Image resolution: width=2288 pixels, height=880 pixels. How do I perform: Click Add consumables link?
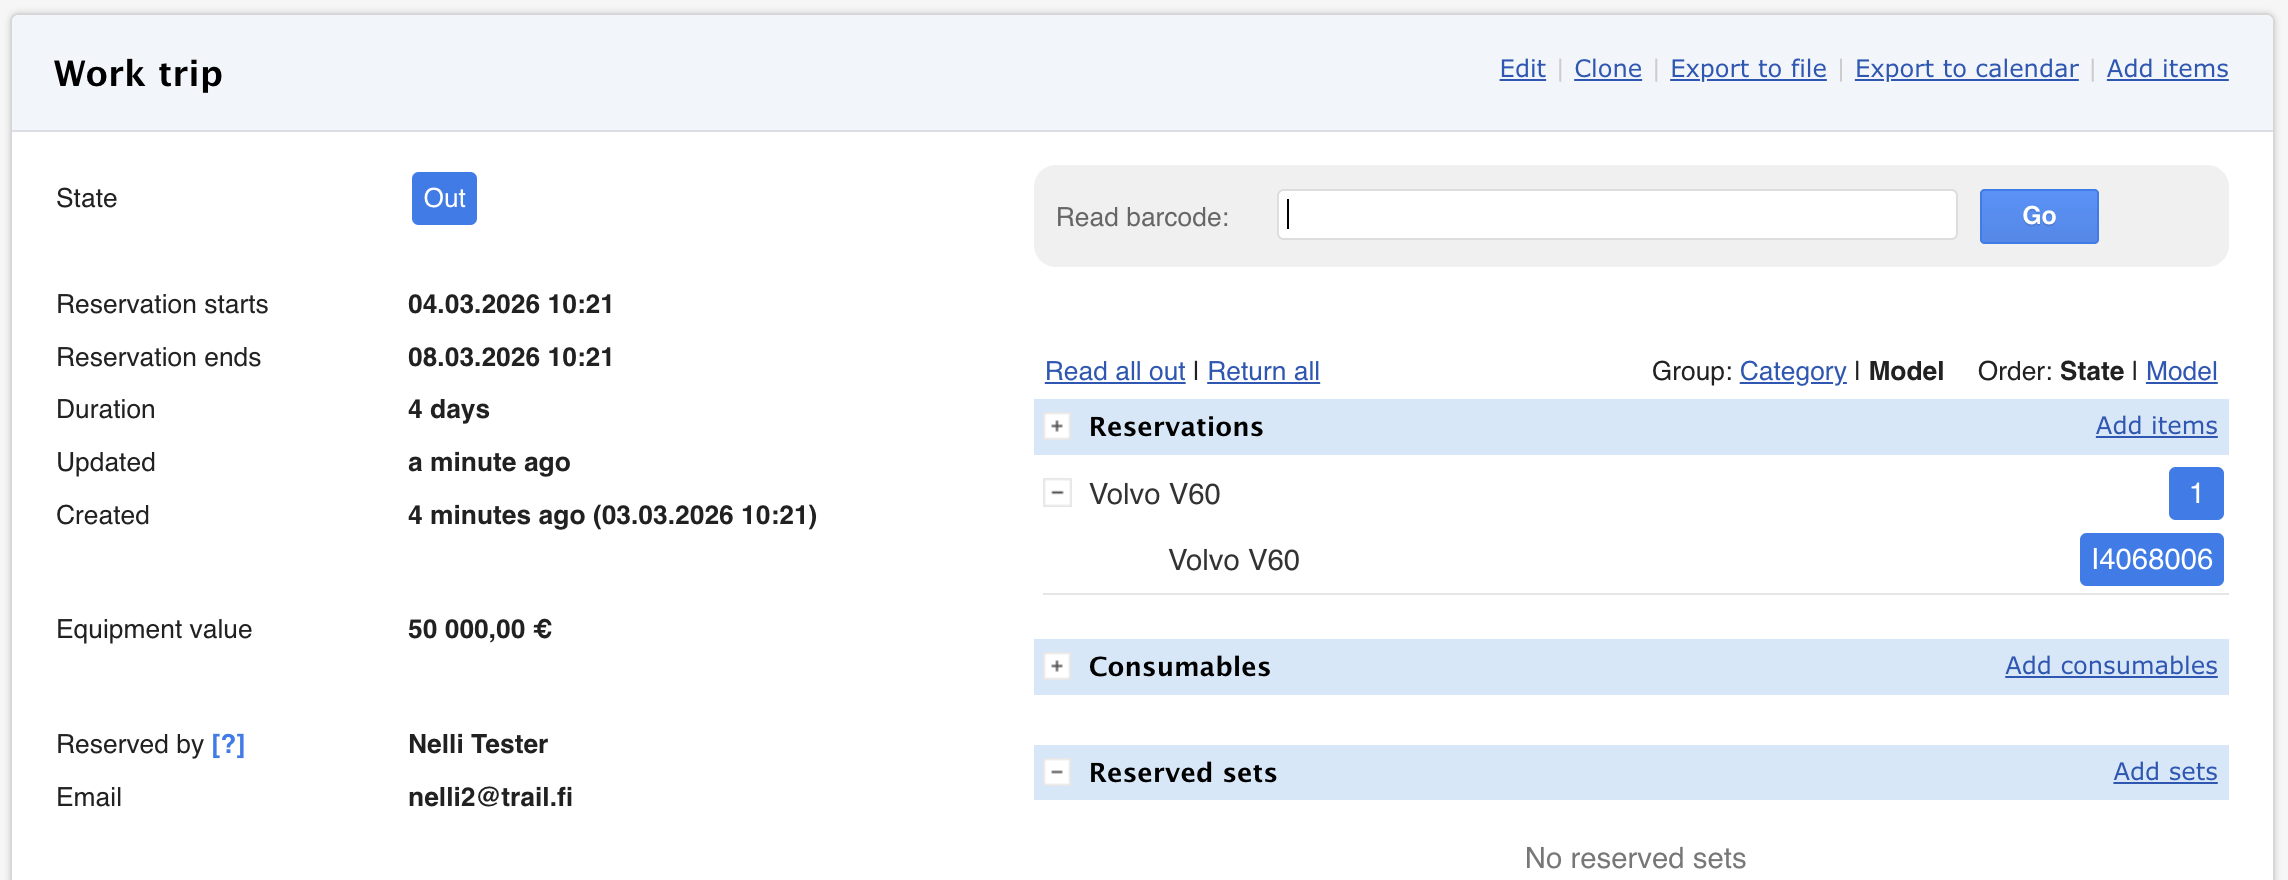(2111, 666)
